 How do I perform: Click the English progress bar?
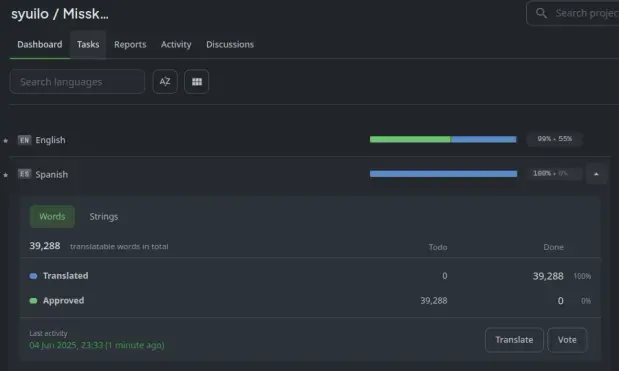tap(443, 139)
